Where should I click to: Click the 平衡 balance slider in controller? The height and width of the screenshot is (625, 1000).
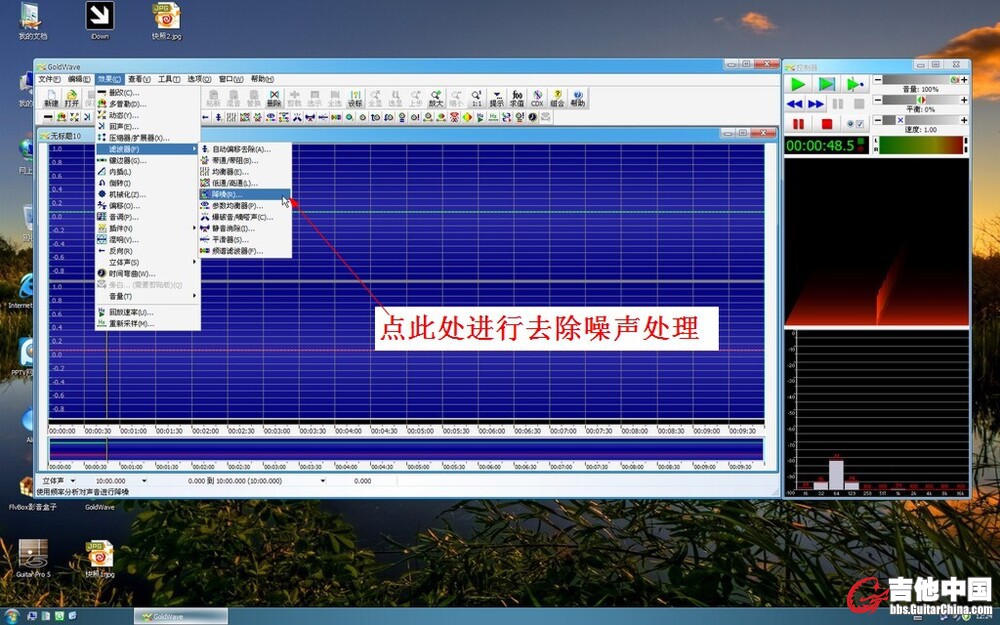point(921,99)
